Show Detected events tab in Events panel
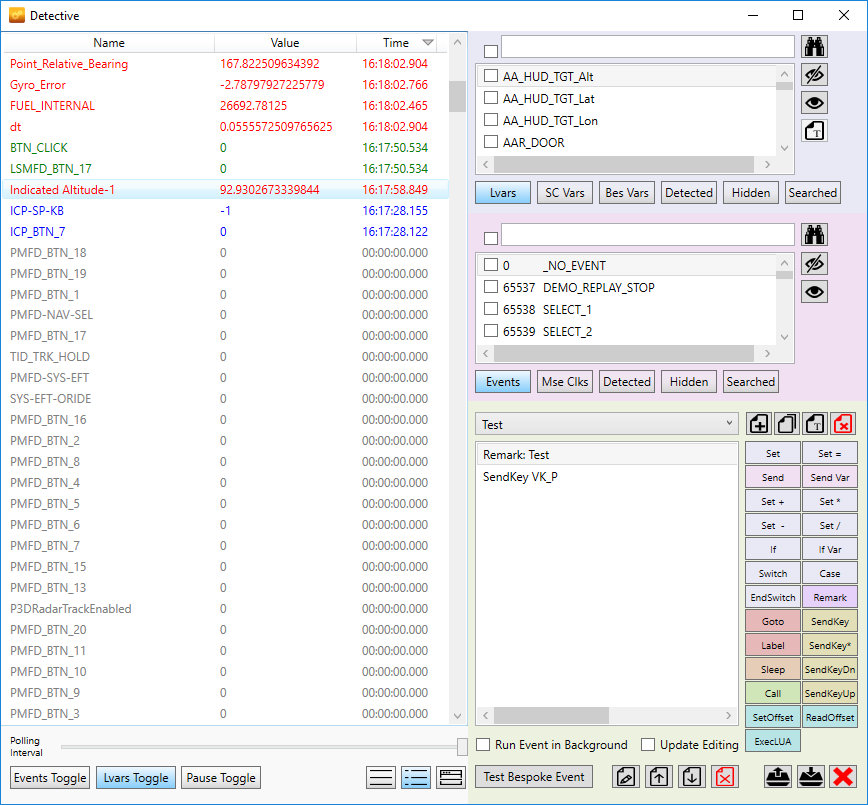Viewport: 868px width, 805px height. [x=627, y=381]
